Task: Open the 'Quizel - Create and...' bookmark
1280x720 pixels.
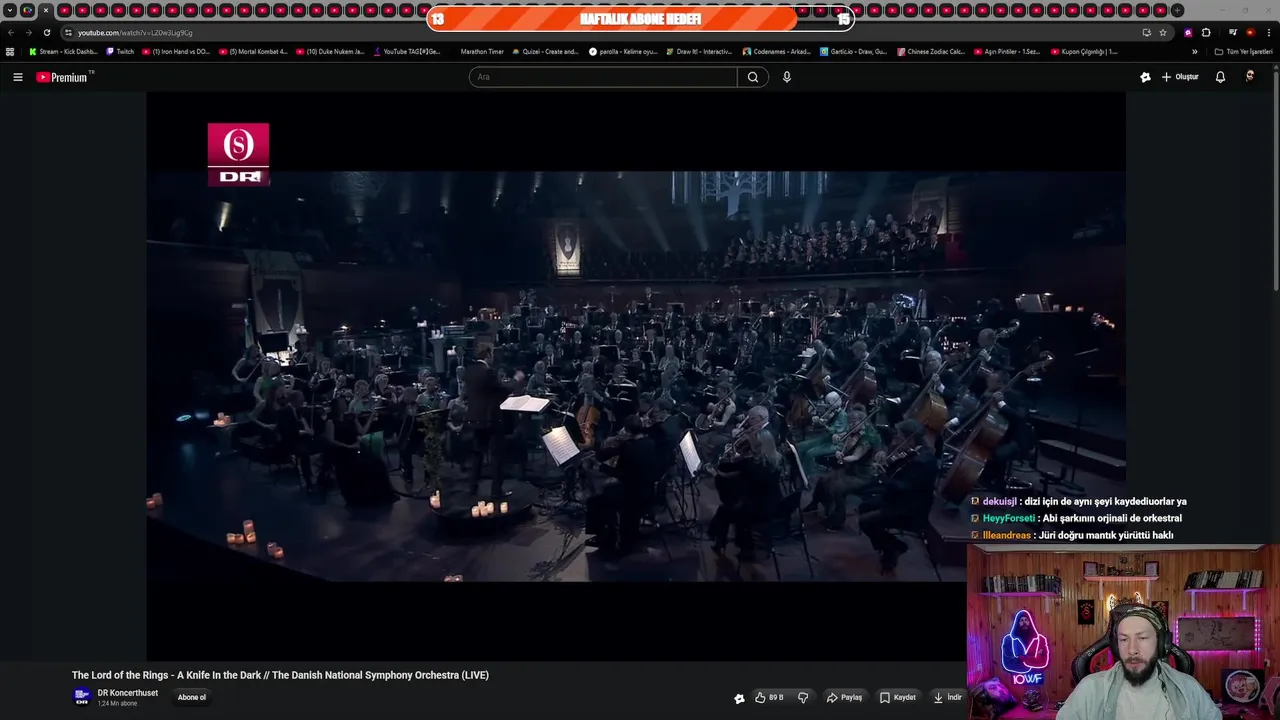Action: point(545,52)
